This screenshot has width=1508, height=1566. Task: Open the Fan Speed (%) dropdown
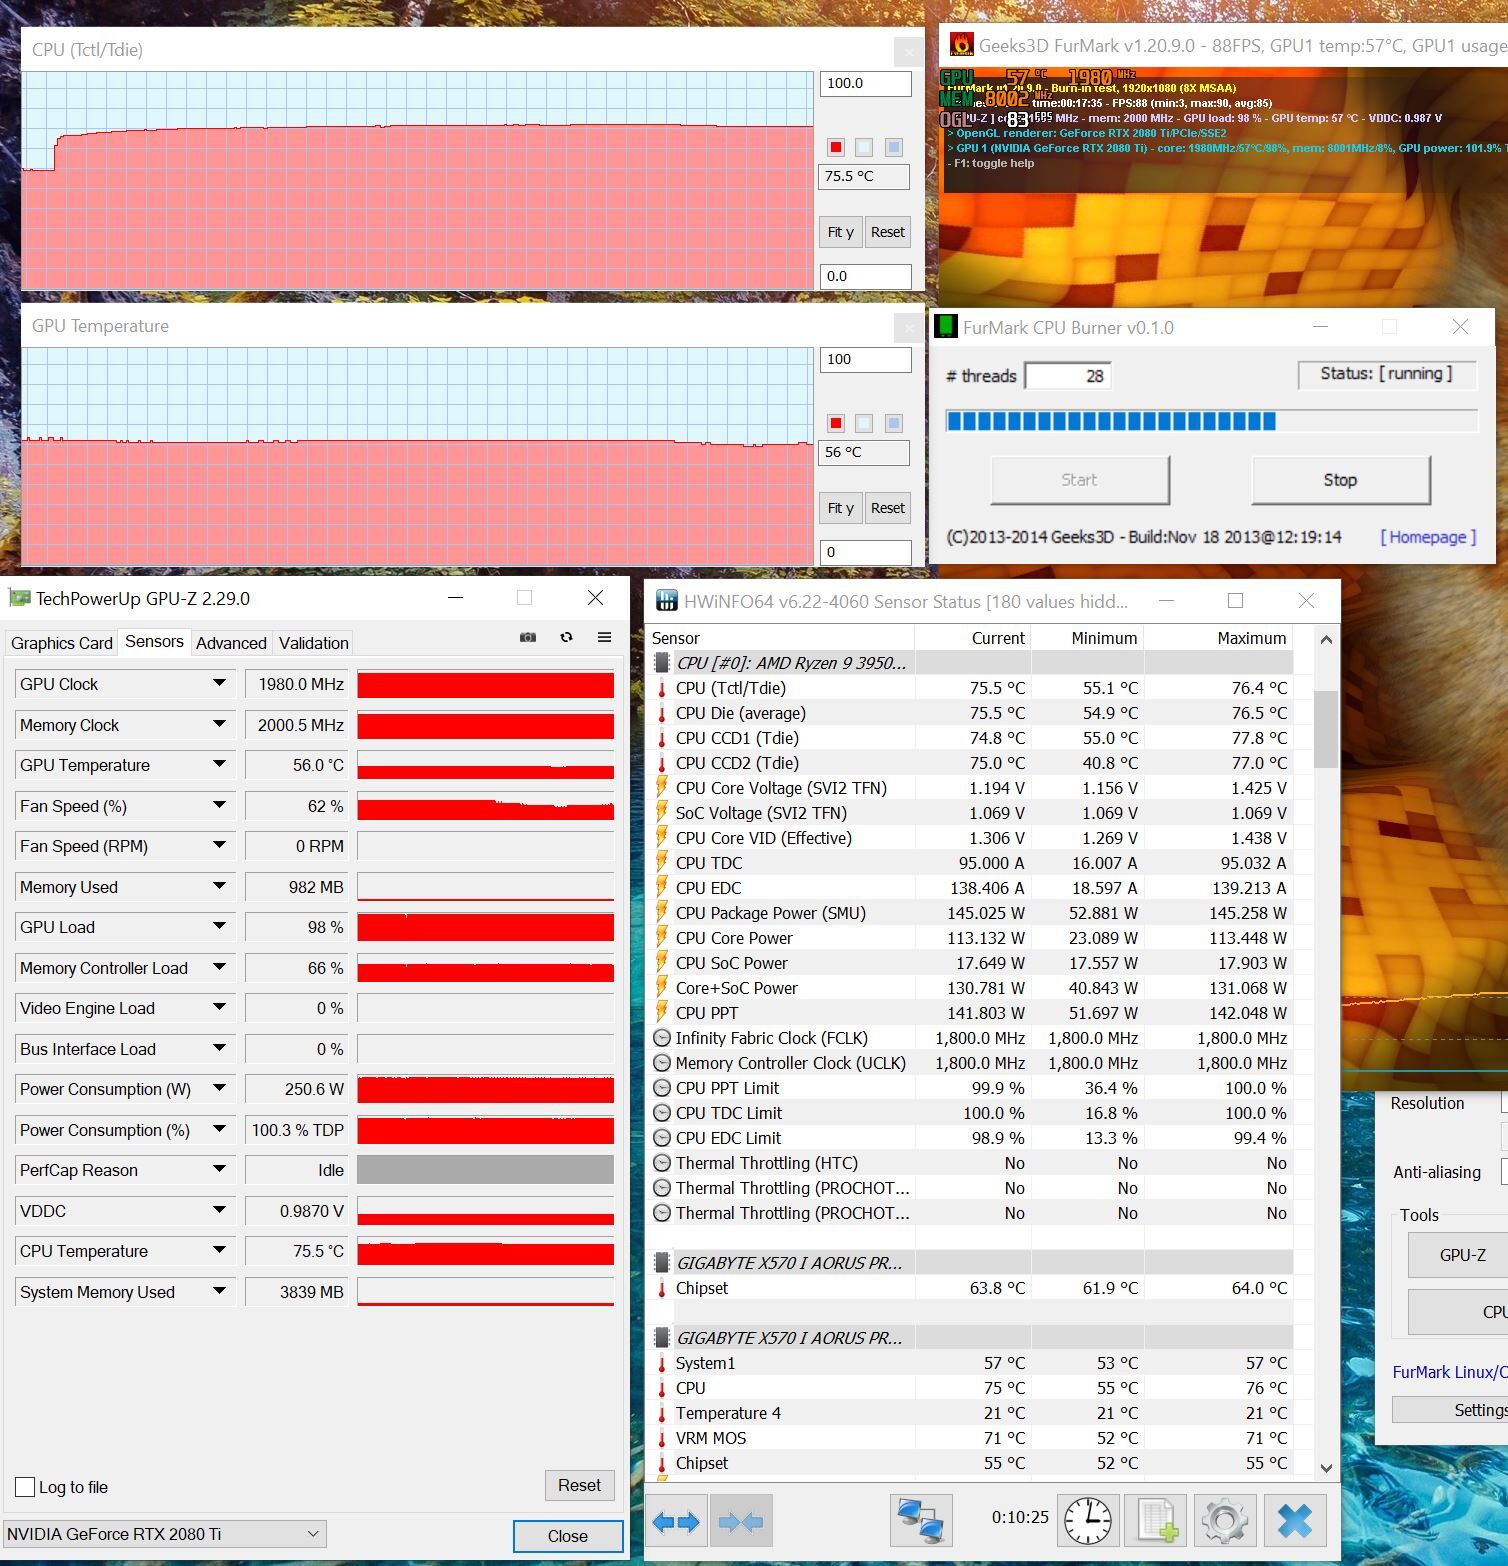click(x=219, y=805)
